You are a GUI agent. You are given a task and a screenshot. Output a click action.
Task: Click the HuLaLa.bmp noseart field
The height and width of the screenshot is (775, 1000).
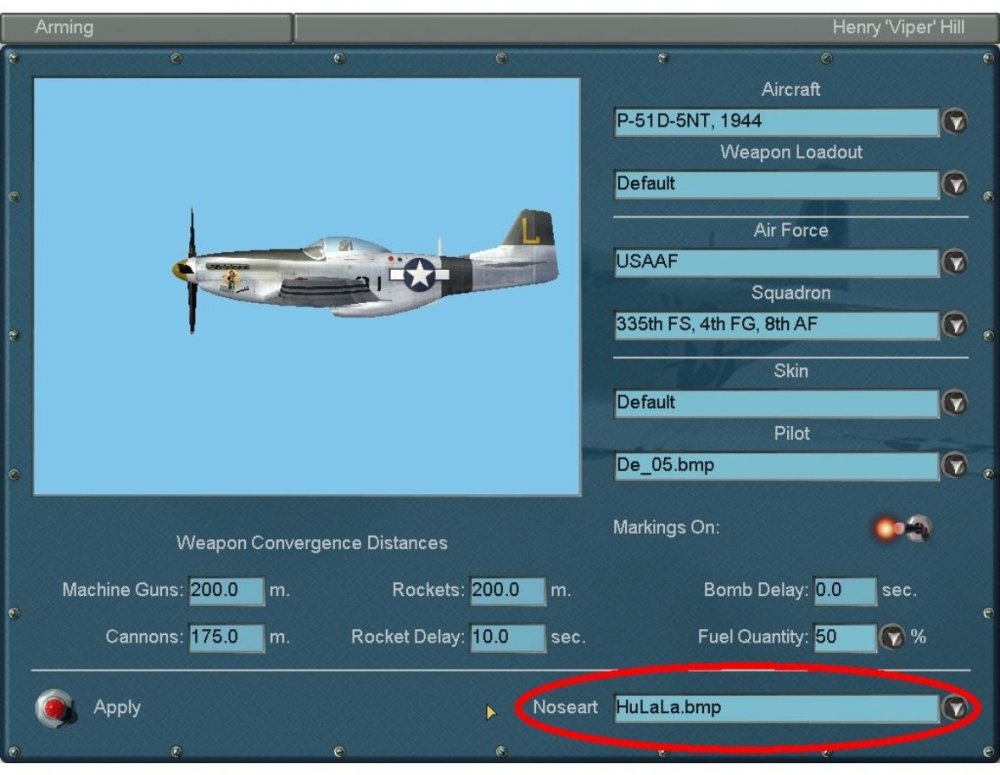(x=775, y=708)
